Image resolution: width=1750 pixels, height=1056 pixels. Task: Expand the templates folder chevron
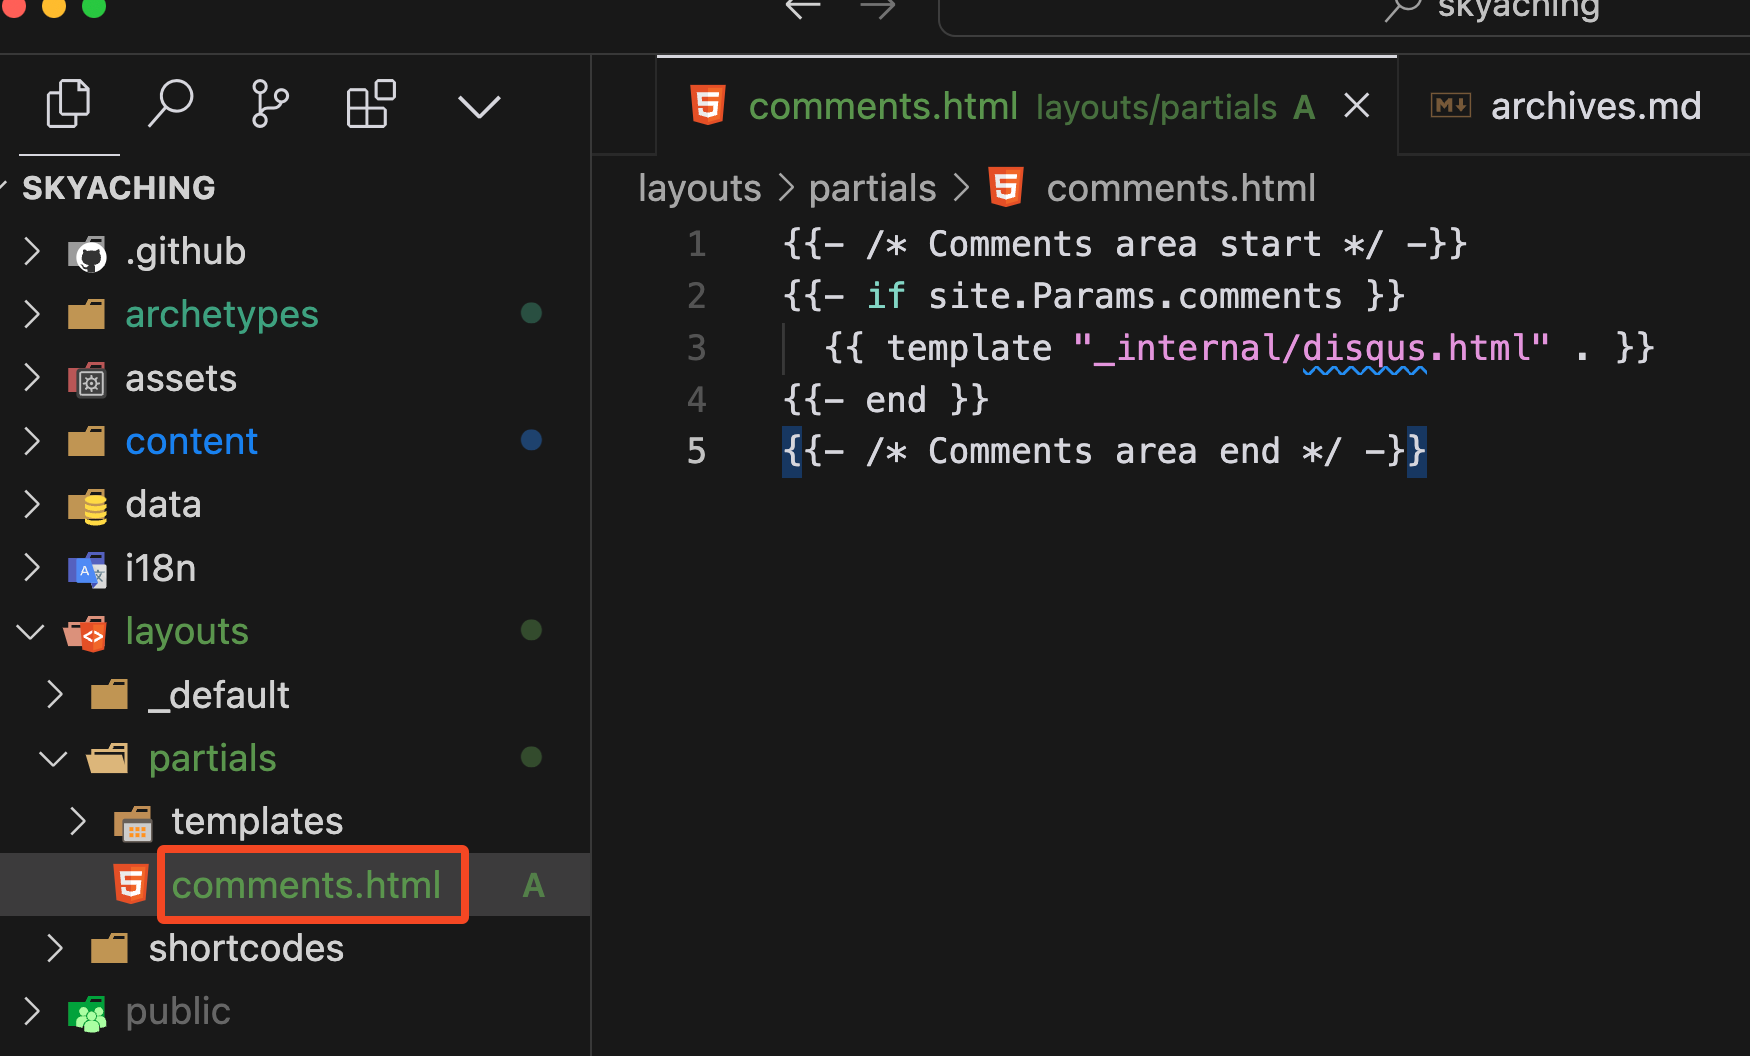click(78, 821)
